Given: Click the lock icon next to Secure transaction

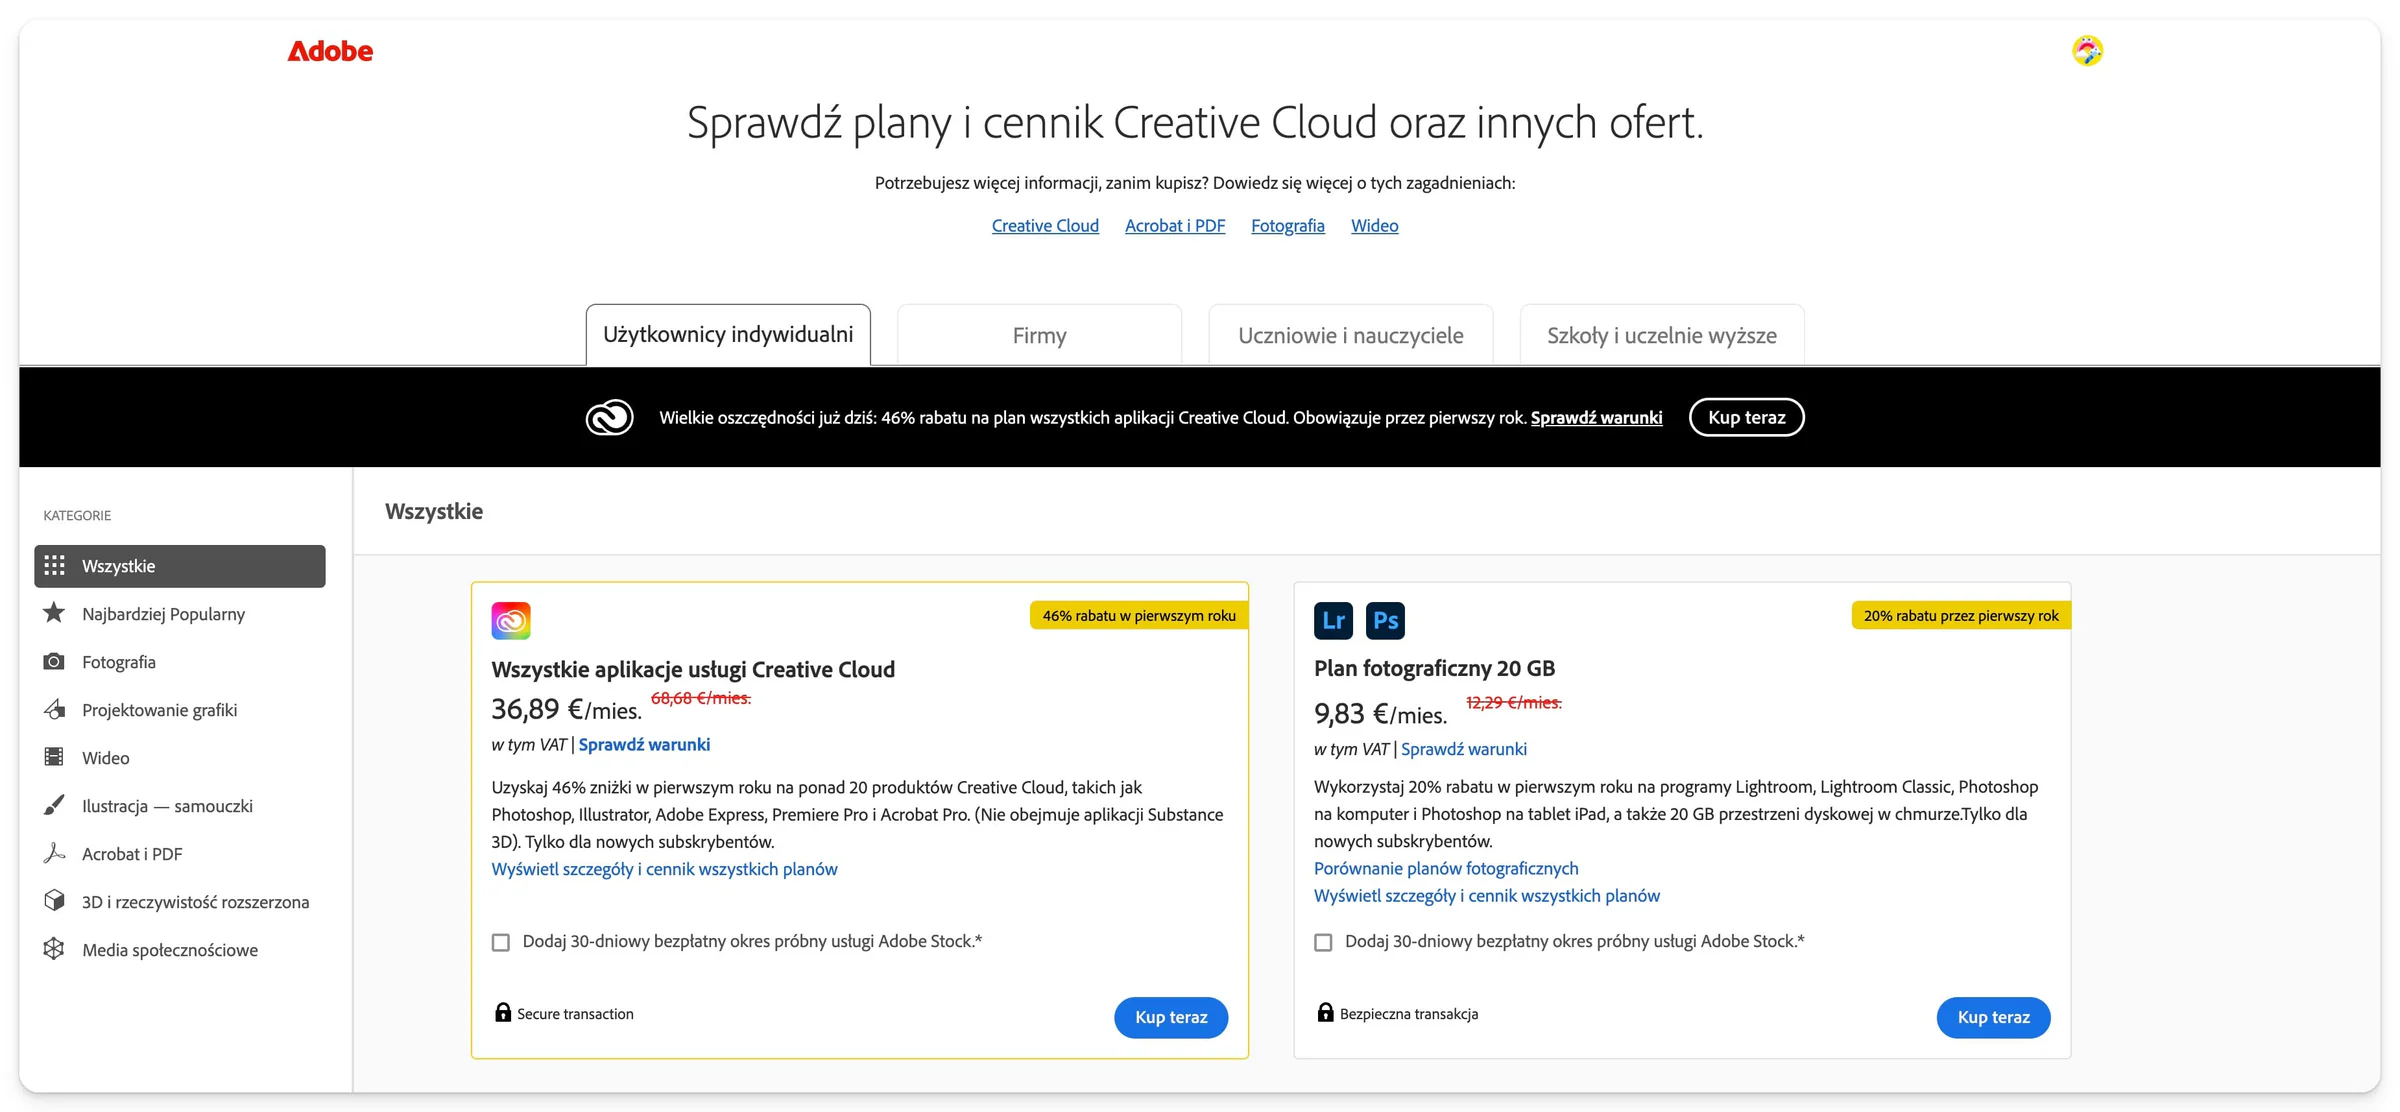Looking at the screenshot, I should click(x=503, y=1012).
